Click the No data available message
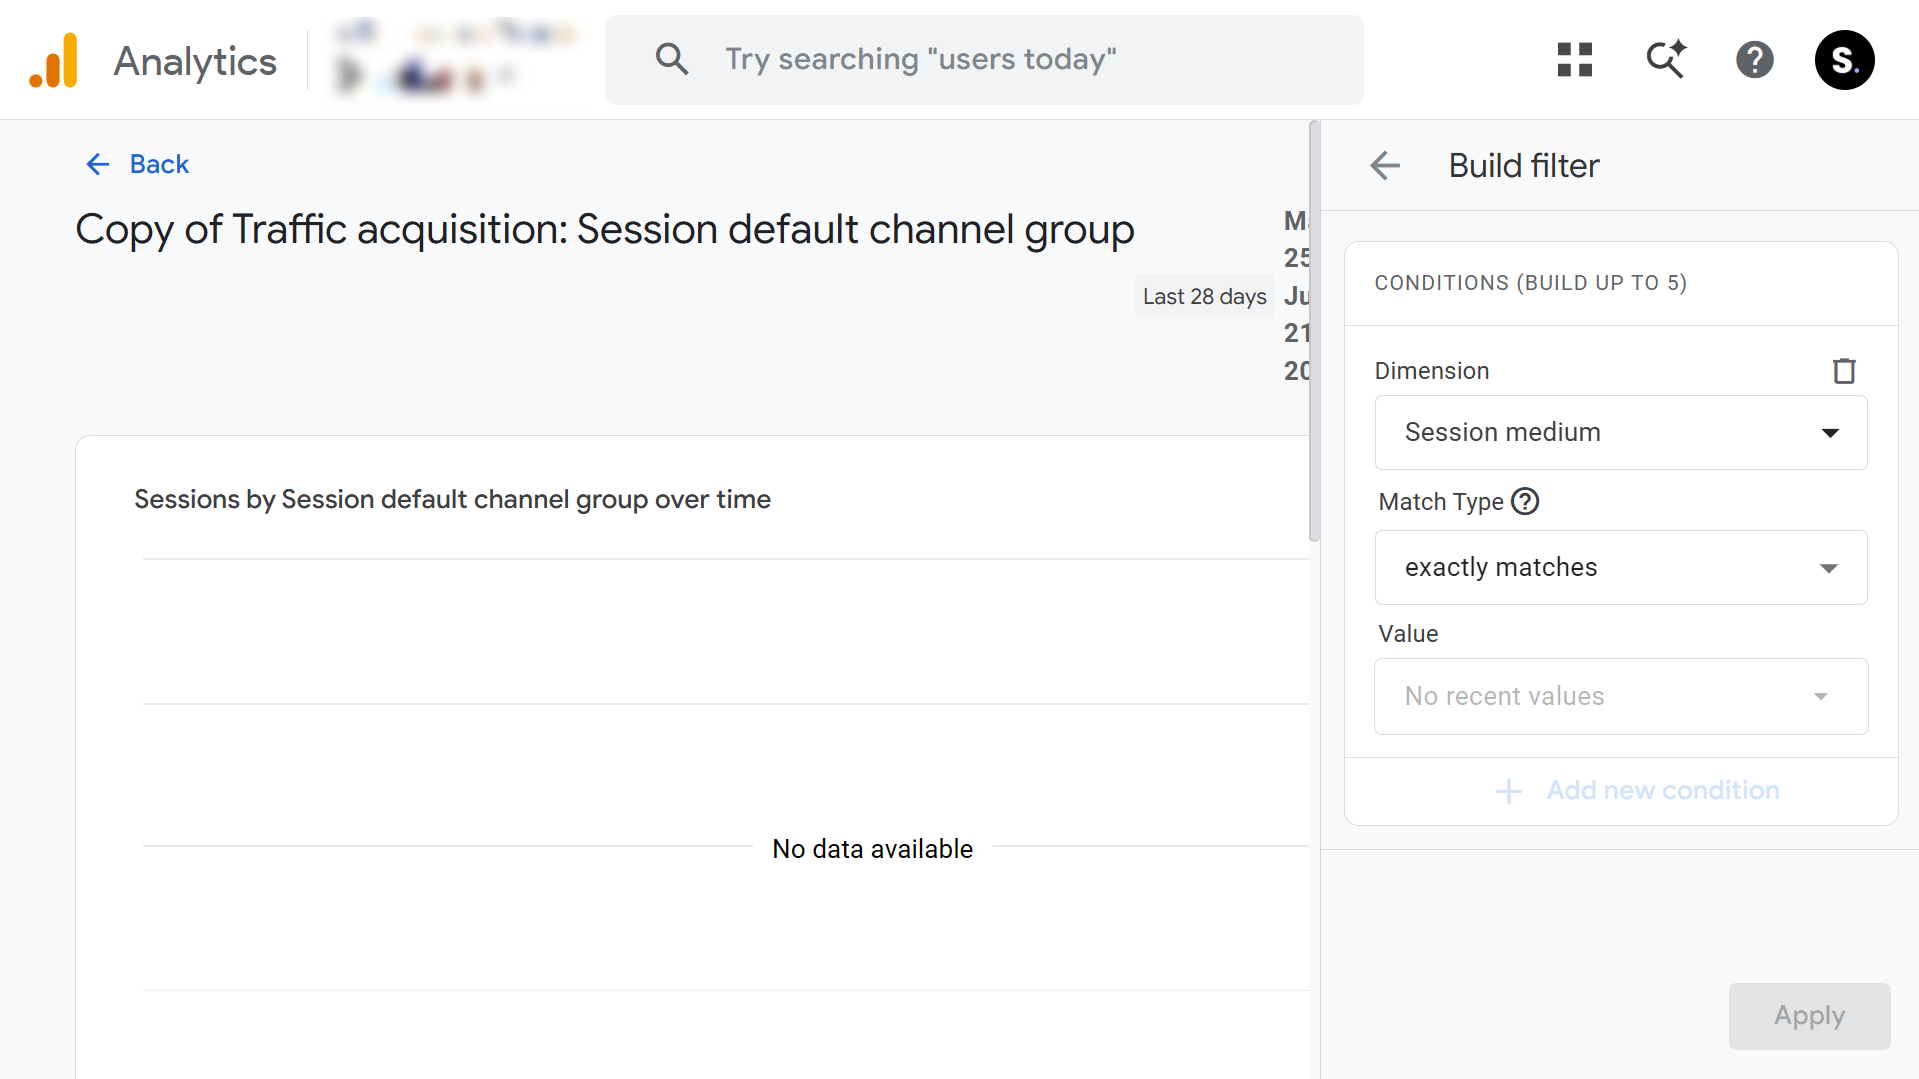 pyautogui.click(x=872, y=849)
